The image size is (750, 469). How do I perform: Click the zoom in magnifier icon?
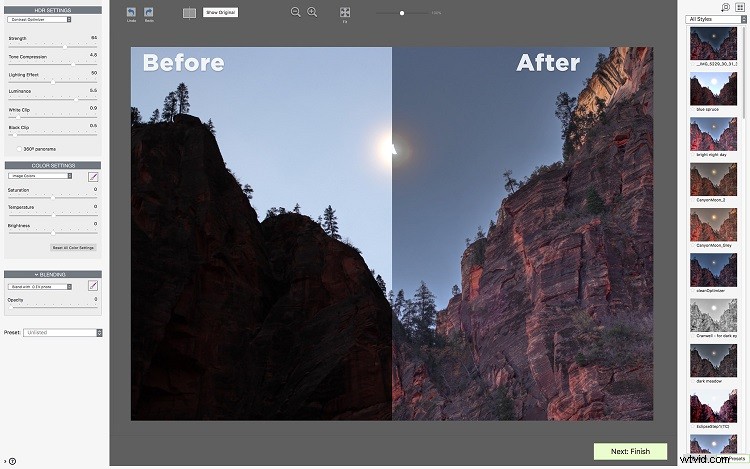[x=312, y=12]
